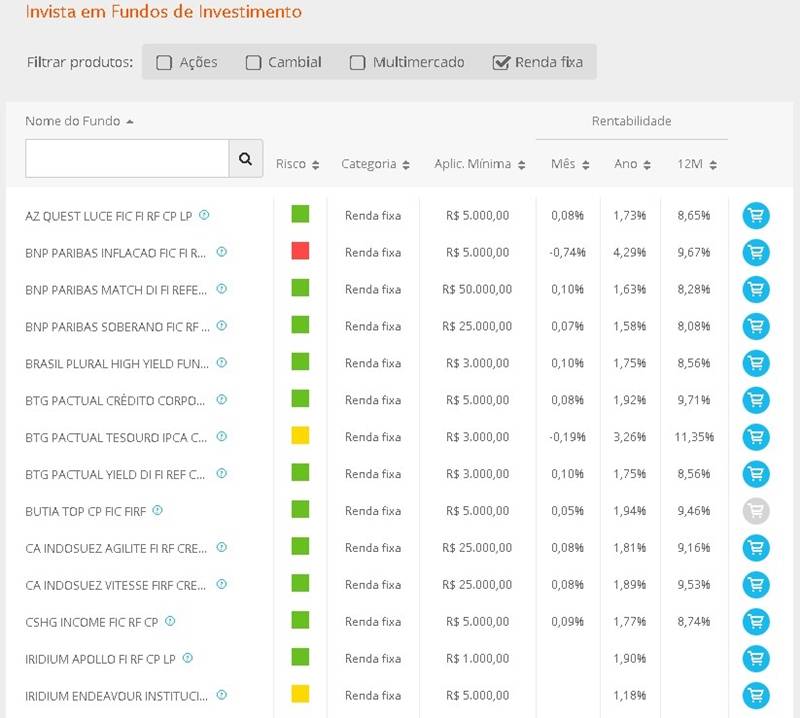Add BNP PARIBAS INFLACAO fund to cart
This screenshot has width=800, height=718.
756,252
